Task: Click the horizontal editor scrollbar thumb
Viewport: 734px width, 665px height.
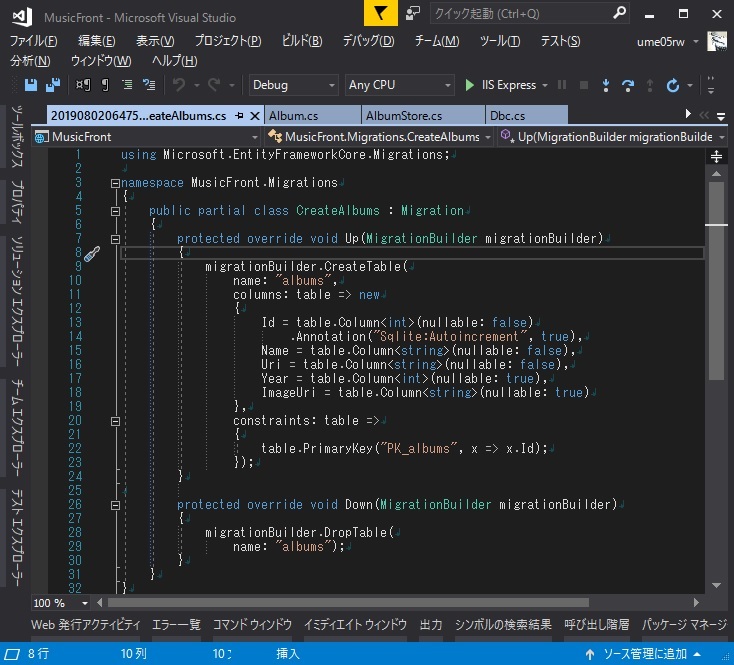Action: [x=348, y=603]
